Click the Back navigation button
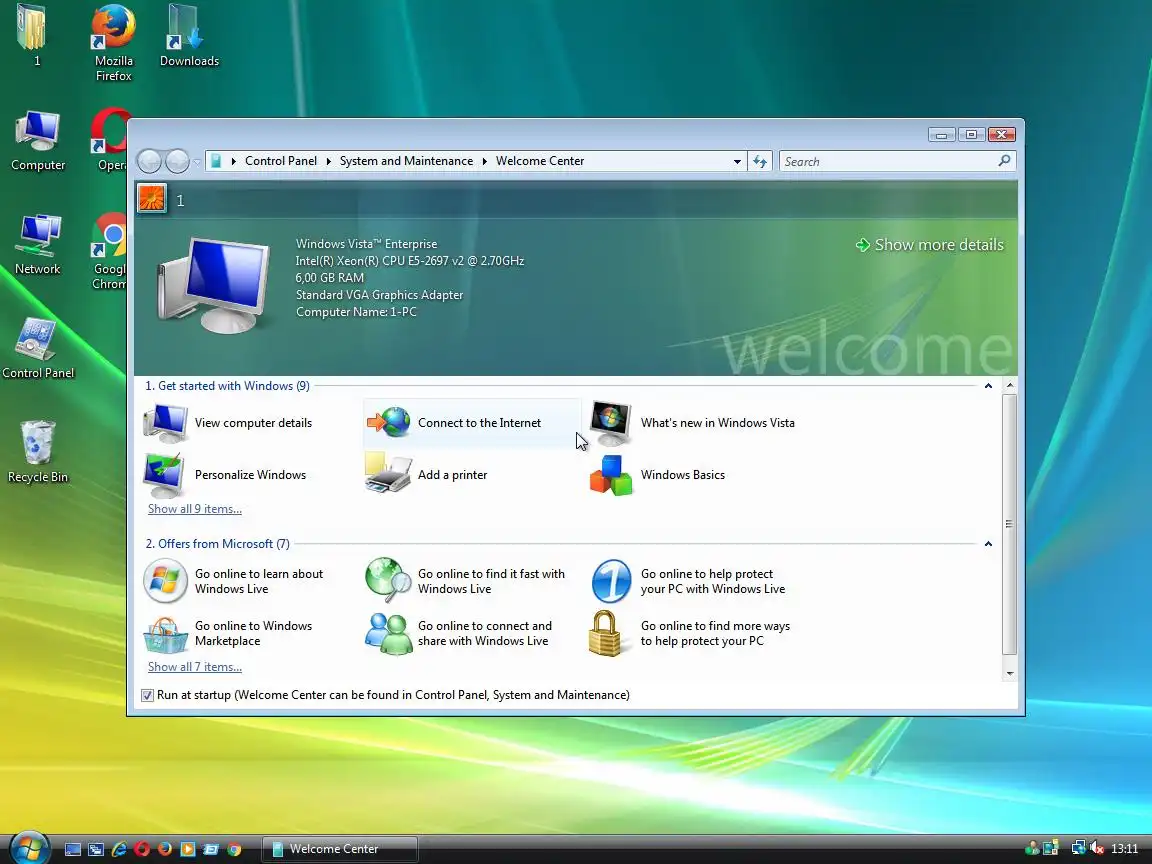The width and height of the screenshot is (1152, 864). click(x=150, y=161)
